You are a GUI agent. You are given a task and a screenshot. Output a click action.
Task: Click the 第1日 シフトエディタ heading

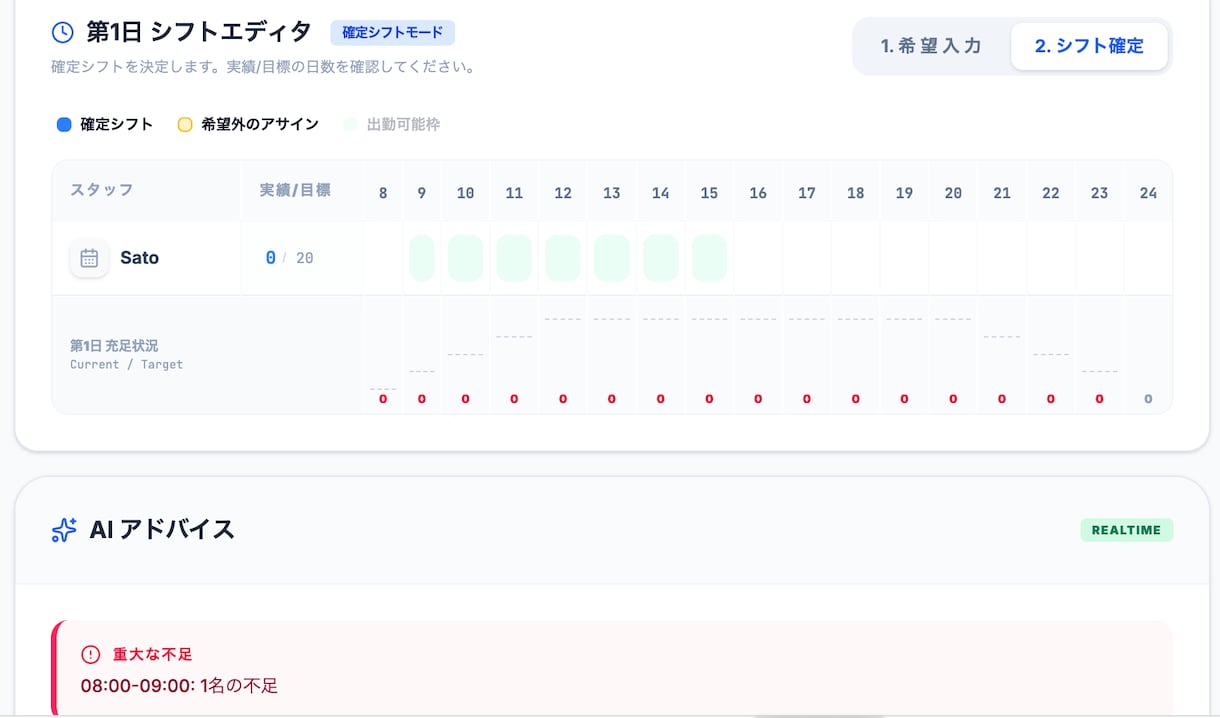coord(199,32)
